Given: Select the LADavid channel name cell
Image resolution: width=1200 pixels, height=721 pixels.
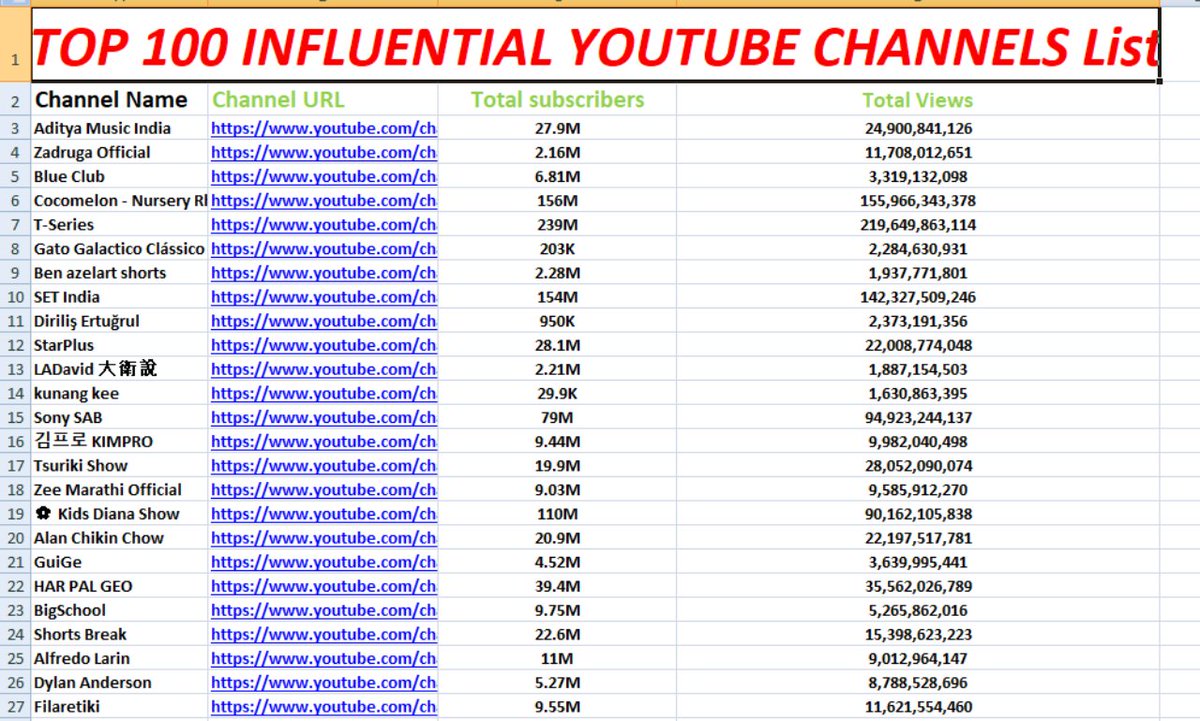Looking at the screenshot, I should (119, 369).
